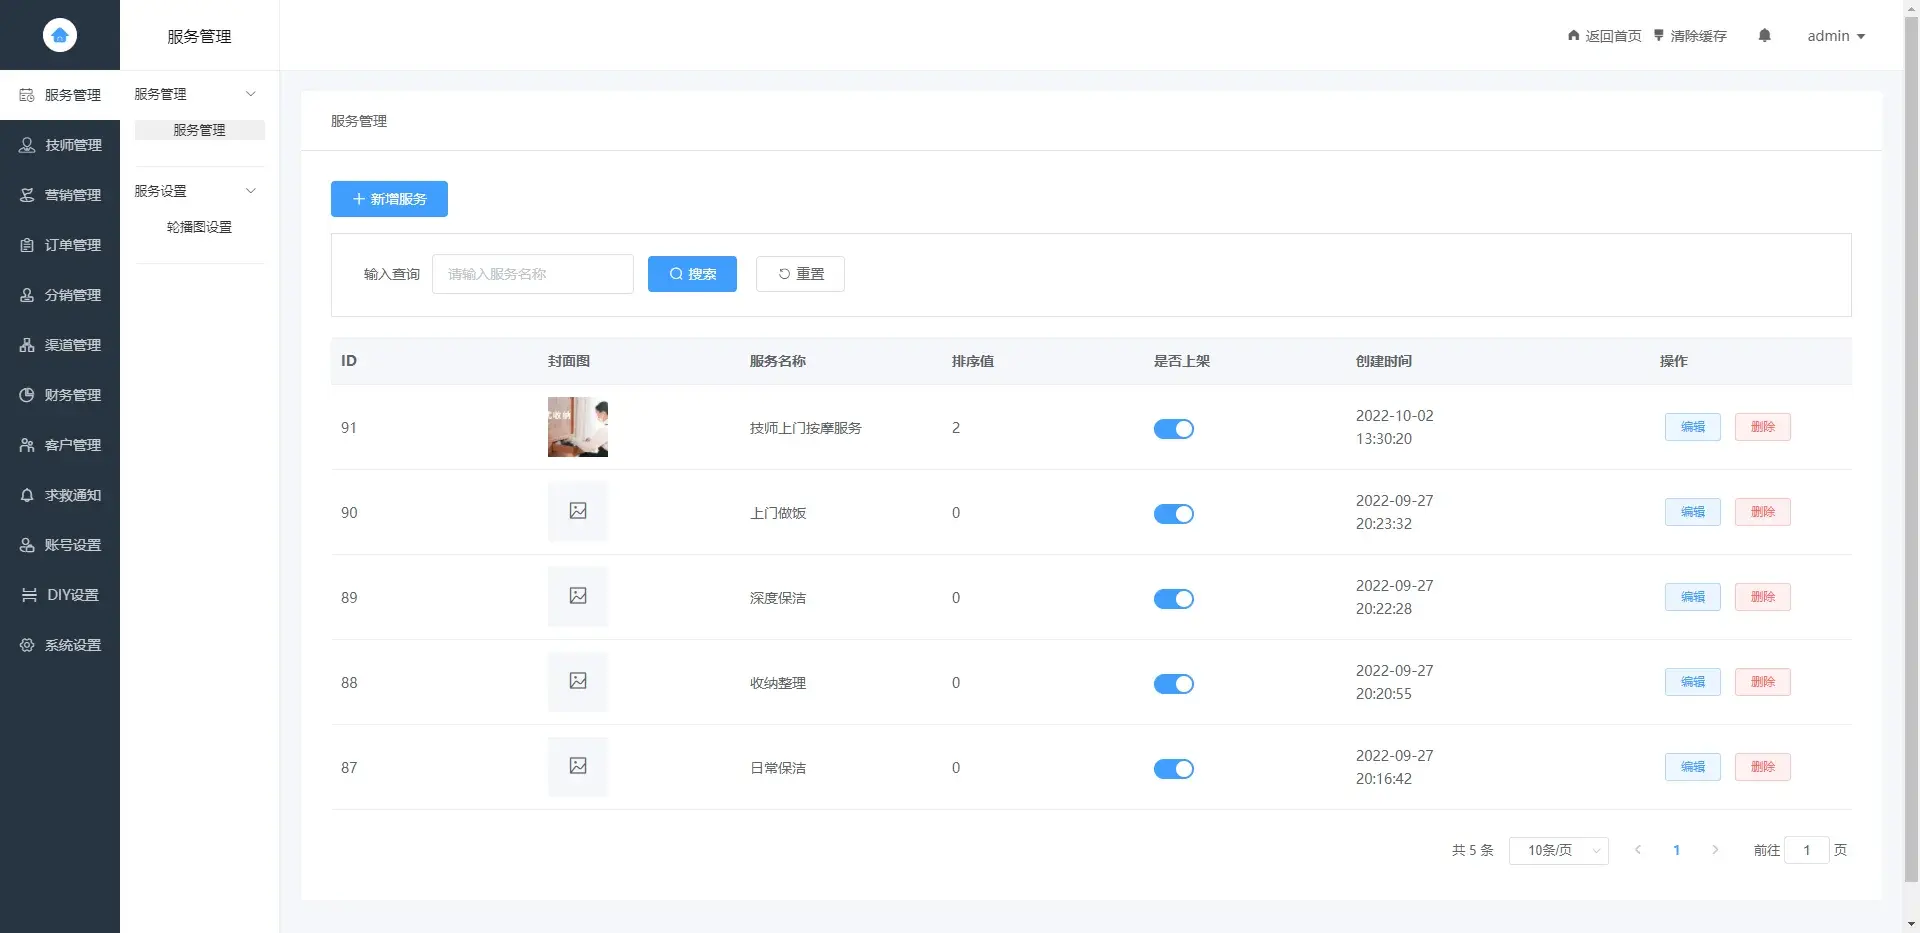Click image placeholder icon for 收纳整理
Image resolution: width=1920 pixels, height=933 pixels.
[578, 681]
